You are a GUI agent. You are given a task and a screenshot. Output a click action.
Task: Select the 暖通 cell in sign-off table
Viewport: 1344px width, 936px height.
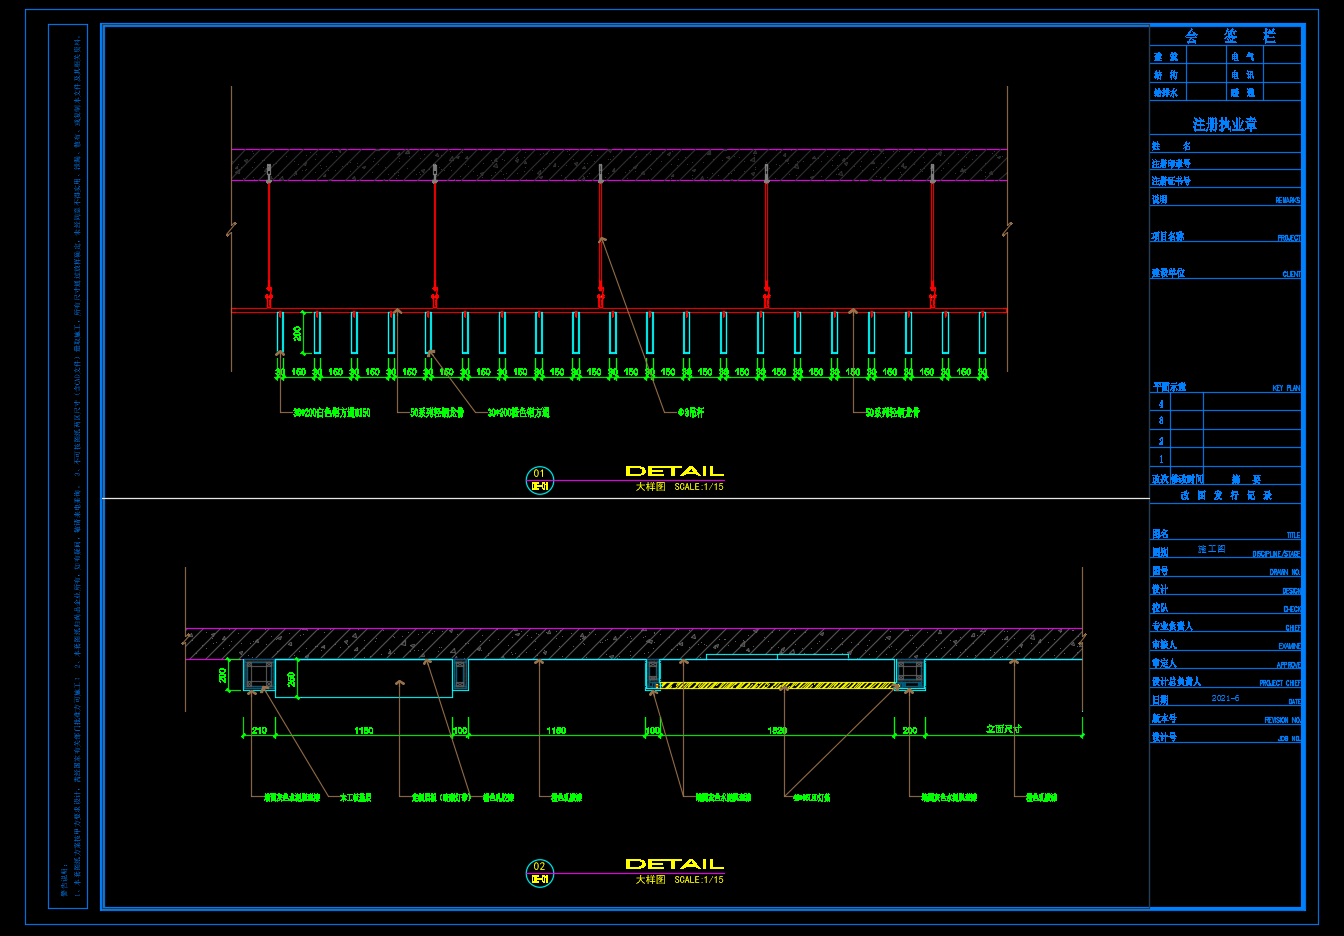click(x=1243, y=93)
